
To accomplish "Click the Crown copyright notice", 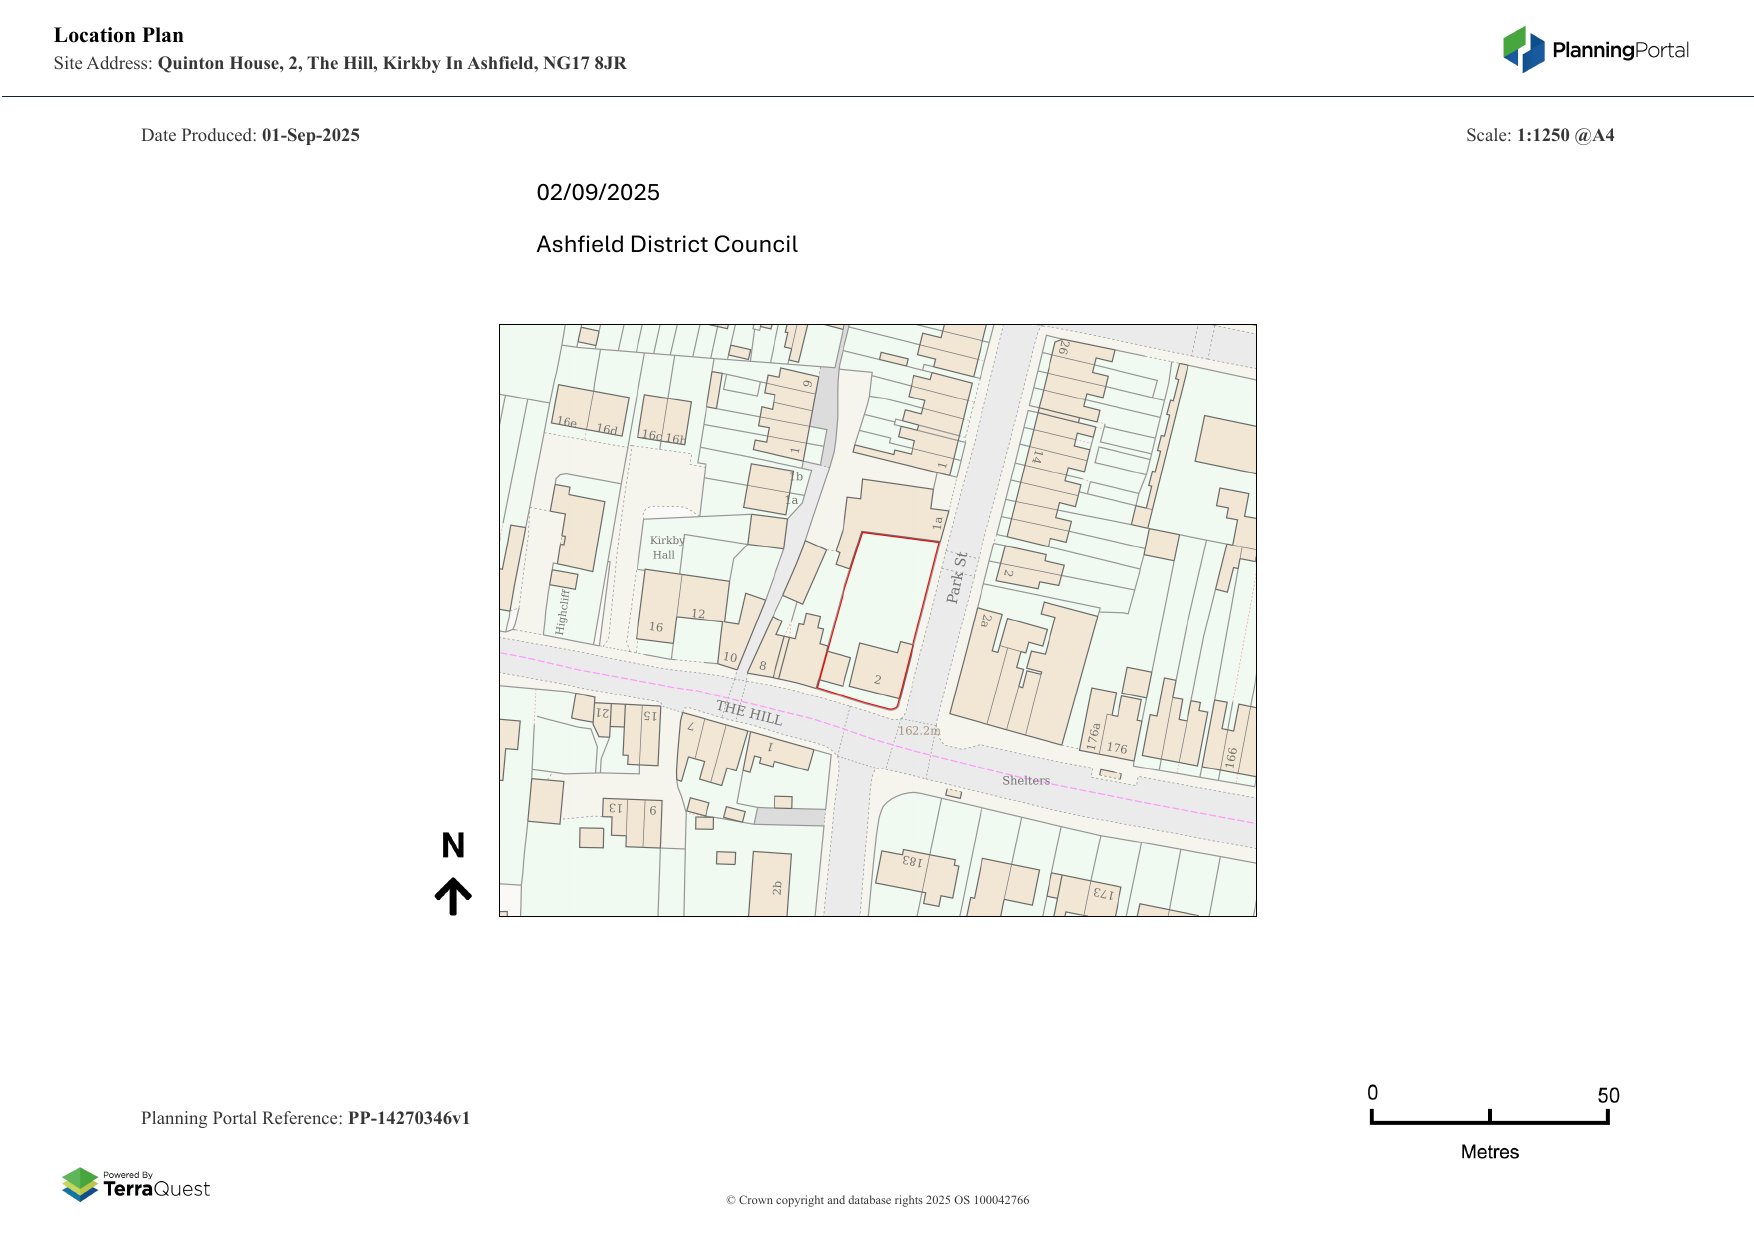I will point(877,1200).
